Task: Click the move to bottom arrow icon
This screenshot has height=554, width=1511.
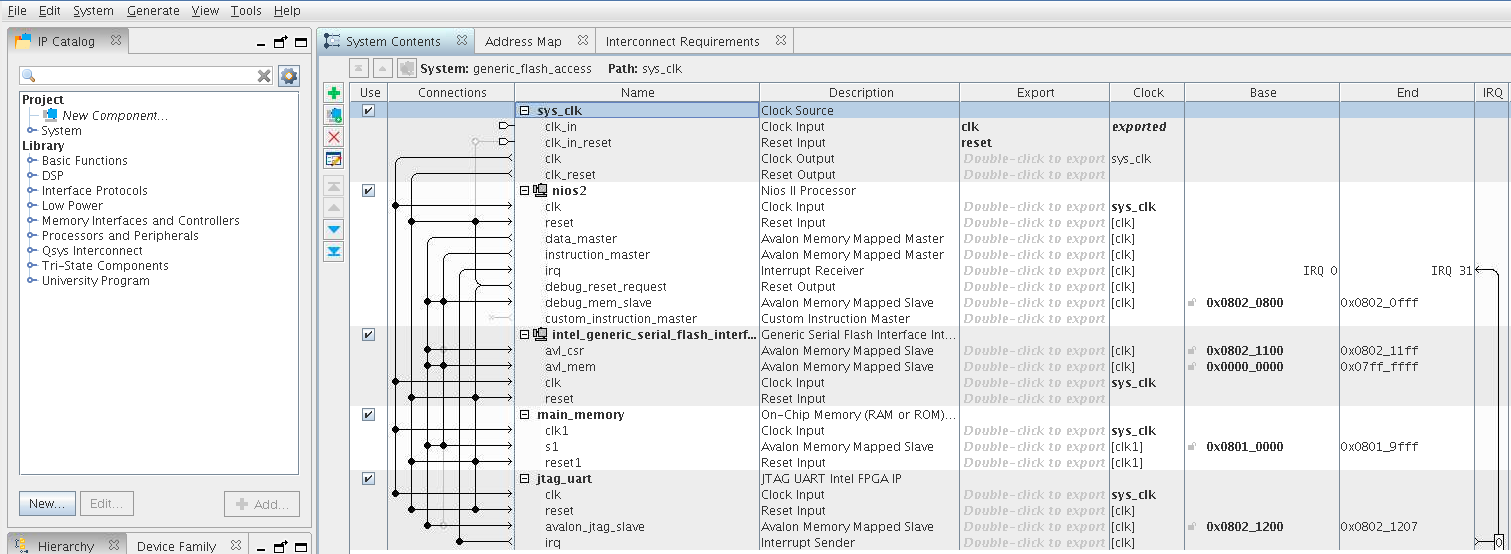Action: (334, 251)
